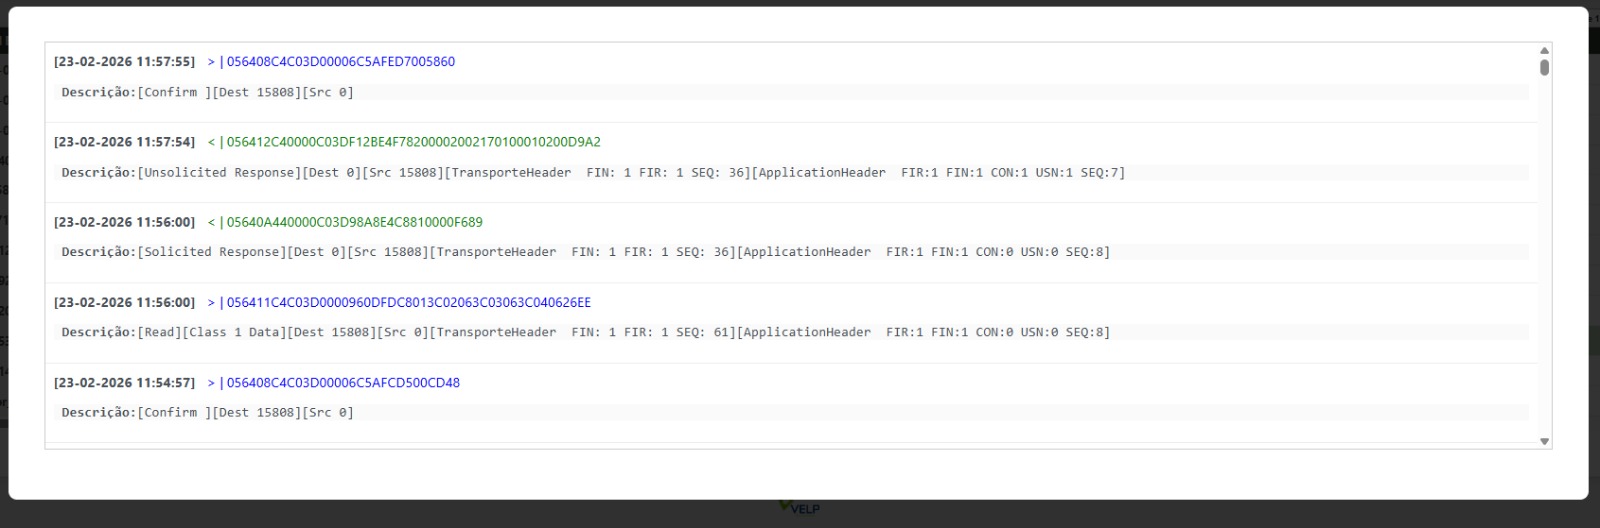Click the outgoing '>' arrow of the 11:57:55 entry
This screenshot has height=528, width=1600.
(x=211, y=62)
